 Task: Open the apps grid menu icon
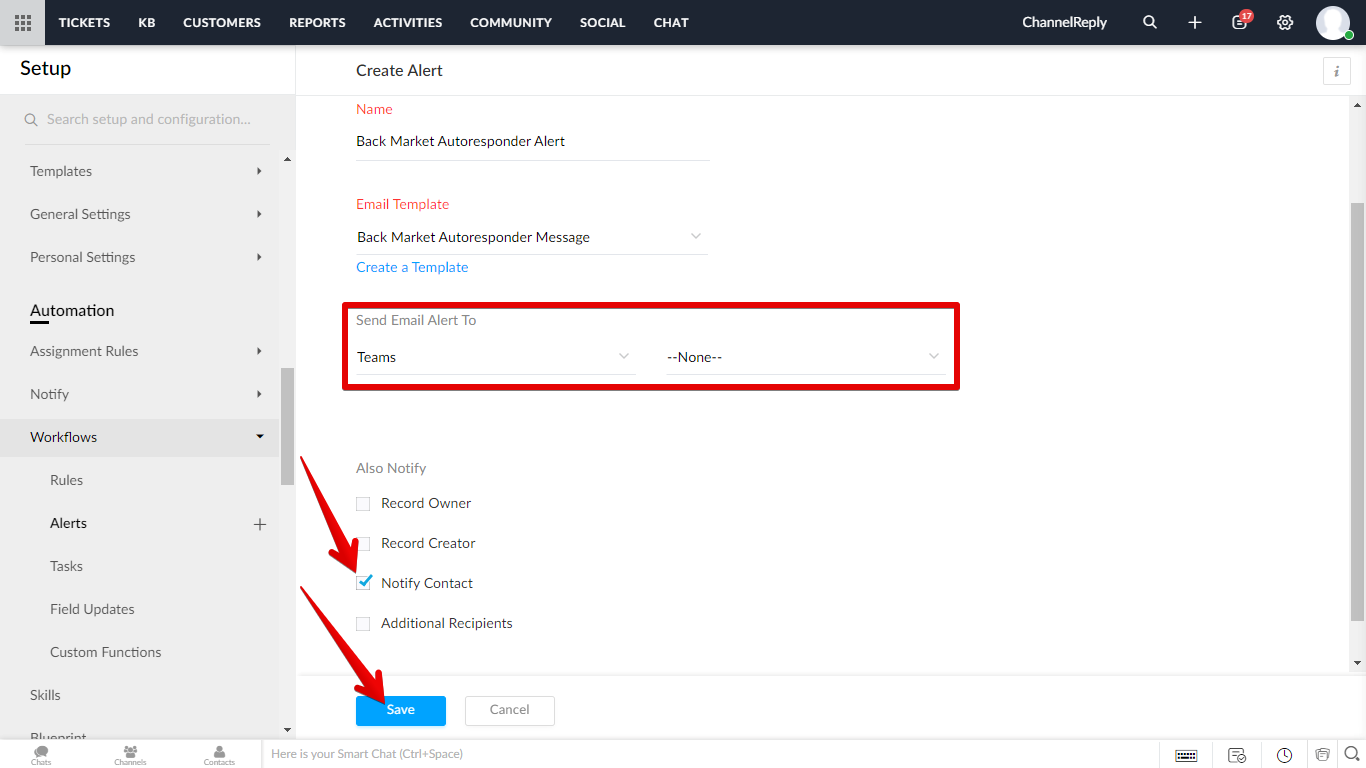coord(22,22)
